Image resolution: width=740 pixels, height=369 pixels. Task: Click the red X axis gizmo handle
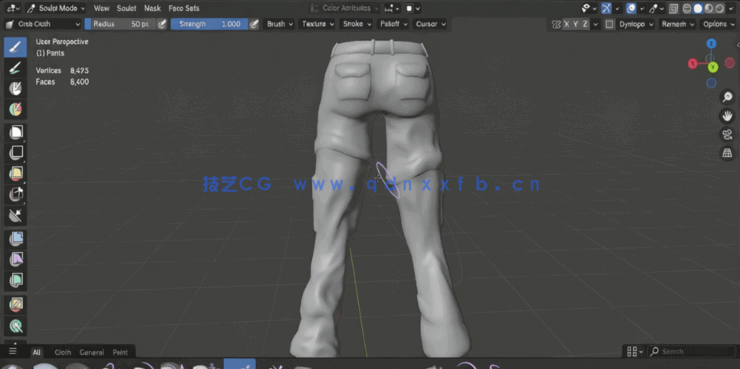693,63
